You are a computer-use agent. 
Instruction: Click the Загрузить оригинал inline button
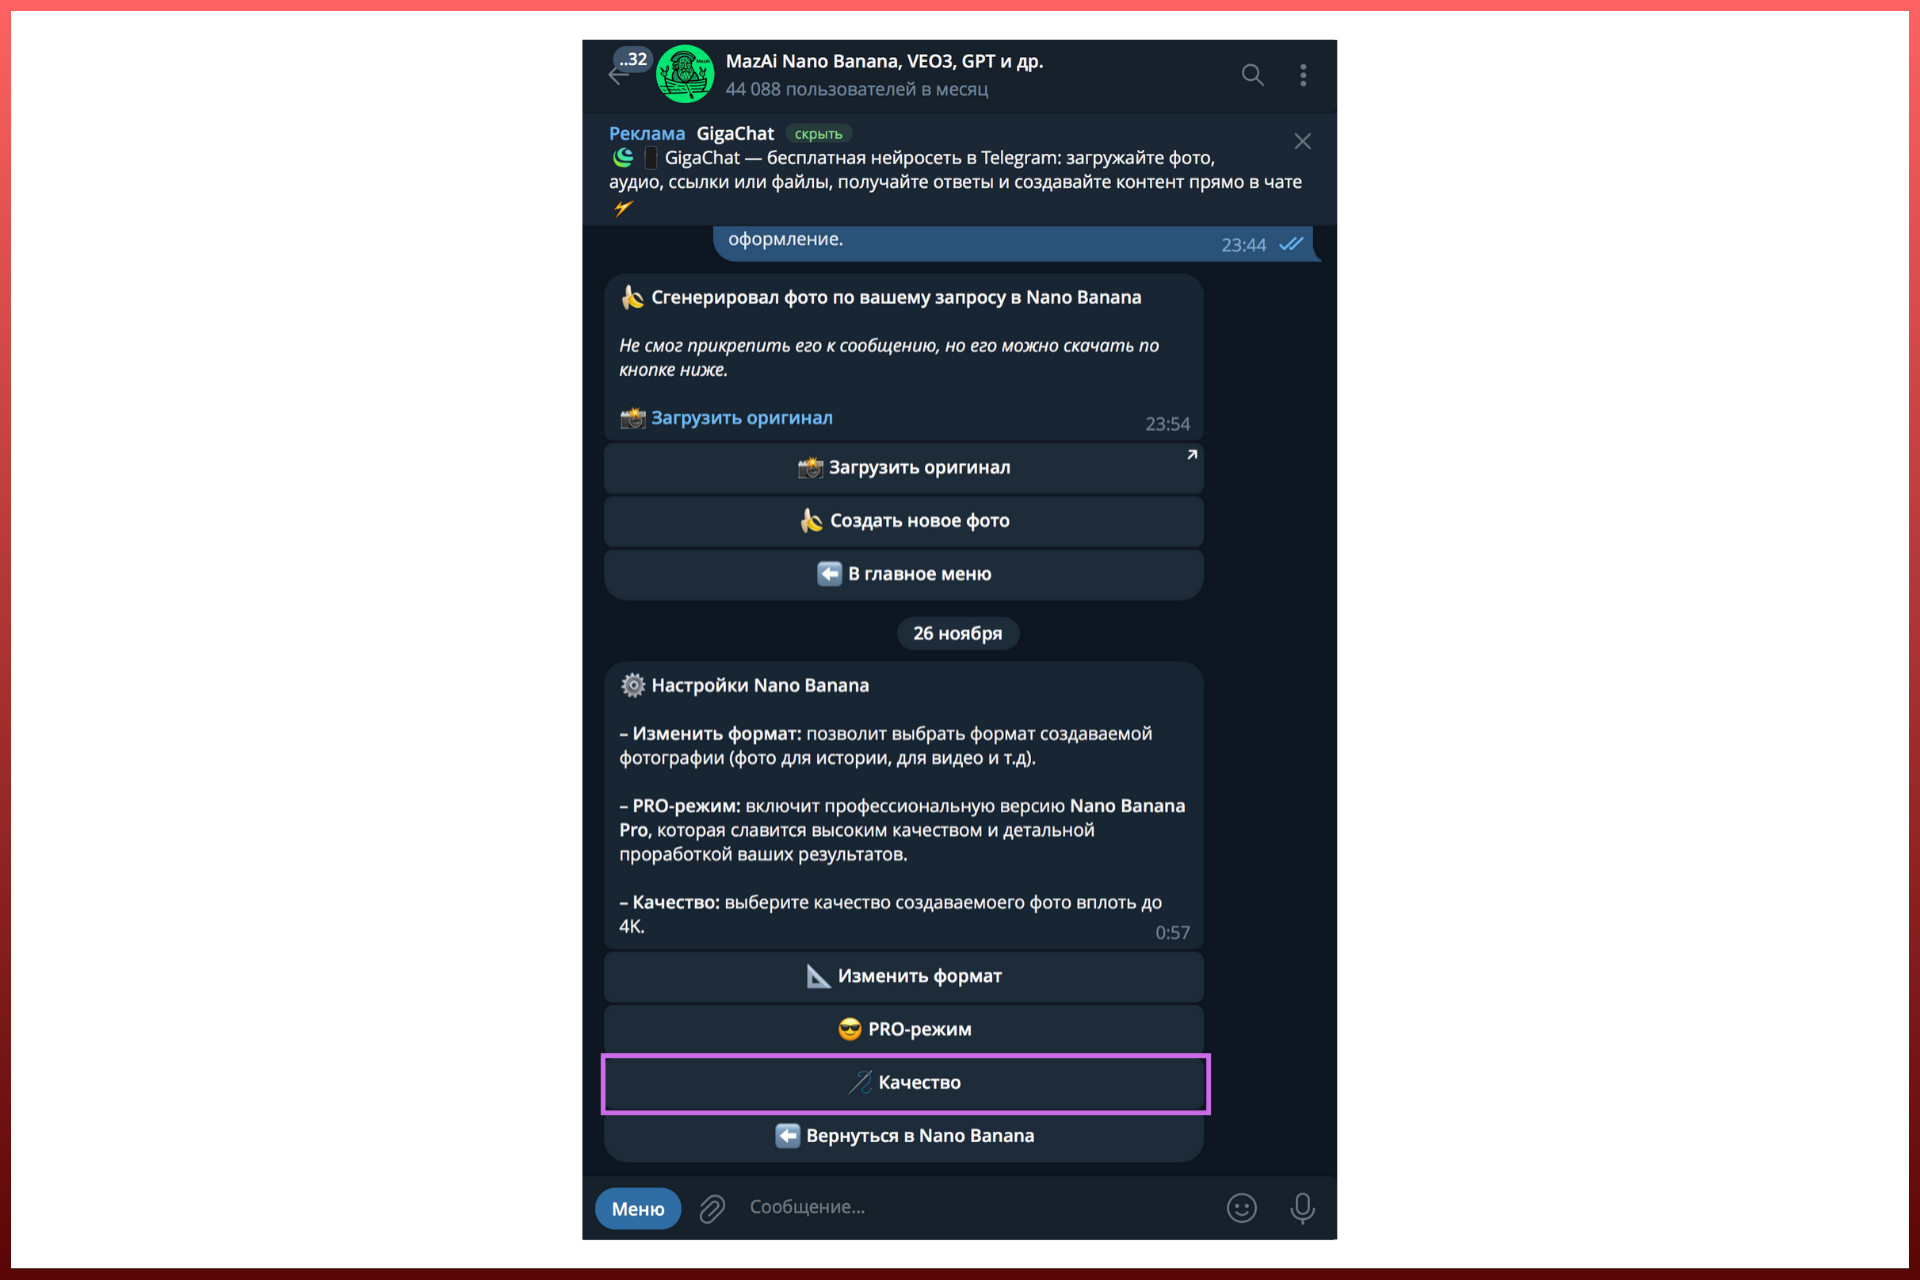tap(903, 468)
